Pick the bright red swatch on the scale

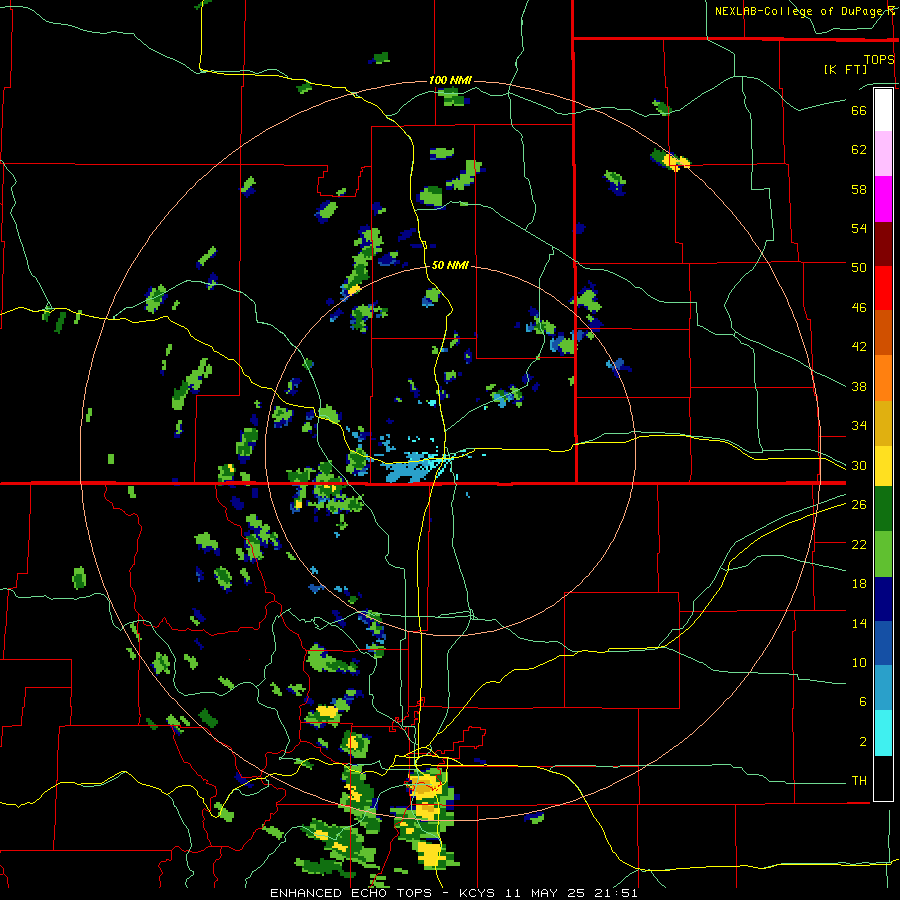(x=883, y=288)
